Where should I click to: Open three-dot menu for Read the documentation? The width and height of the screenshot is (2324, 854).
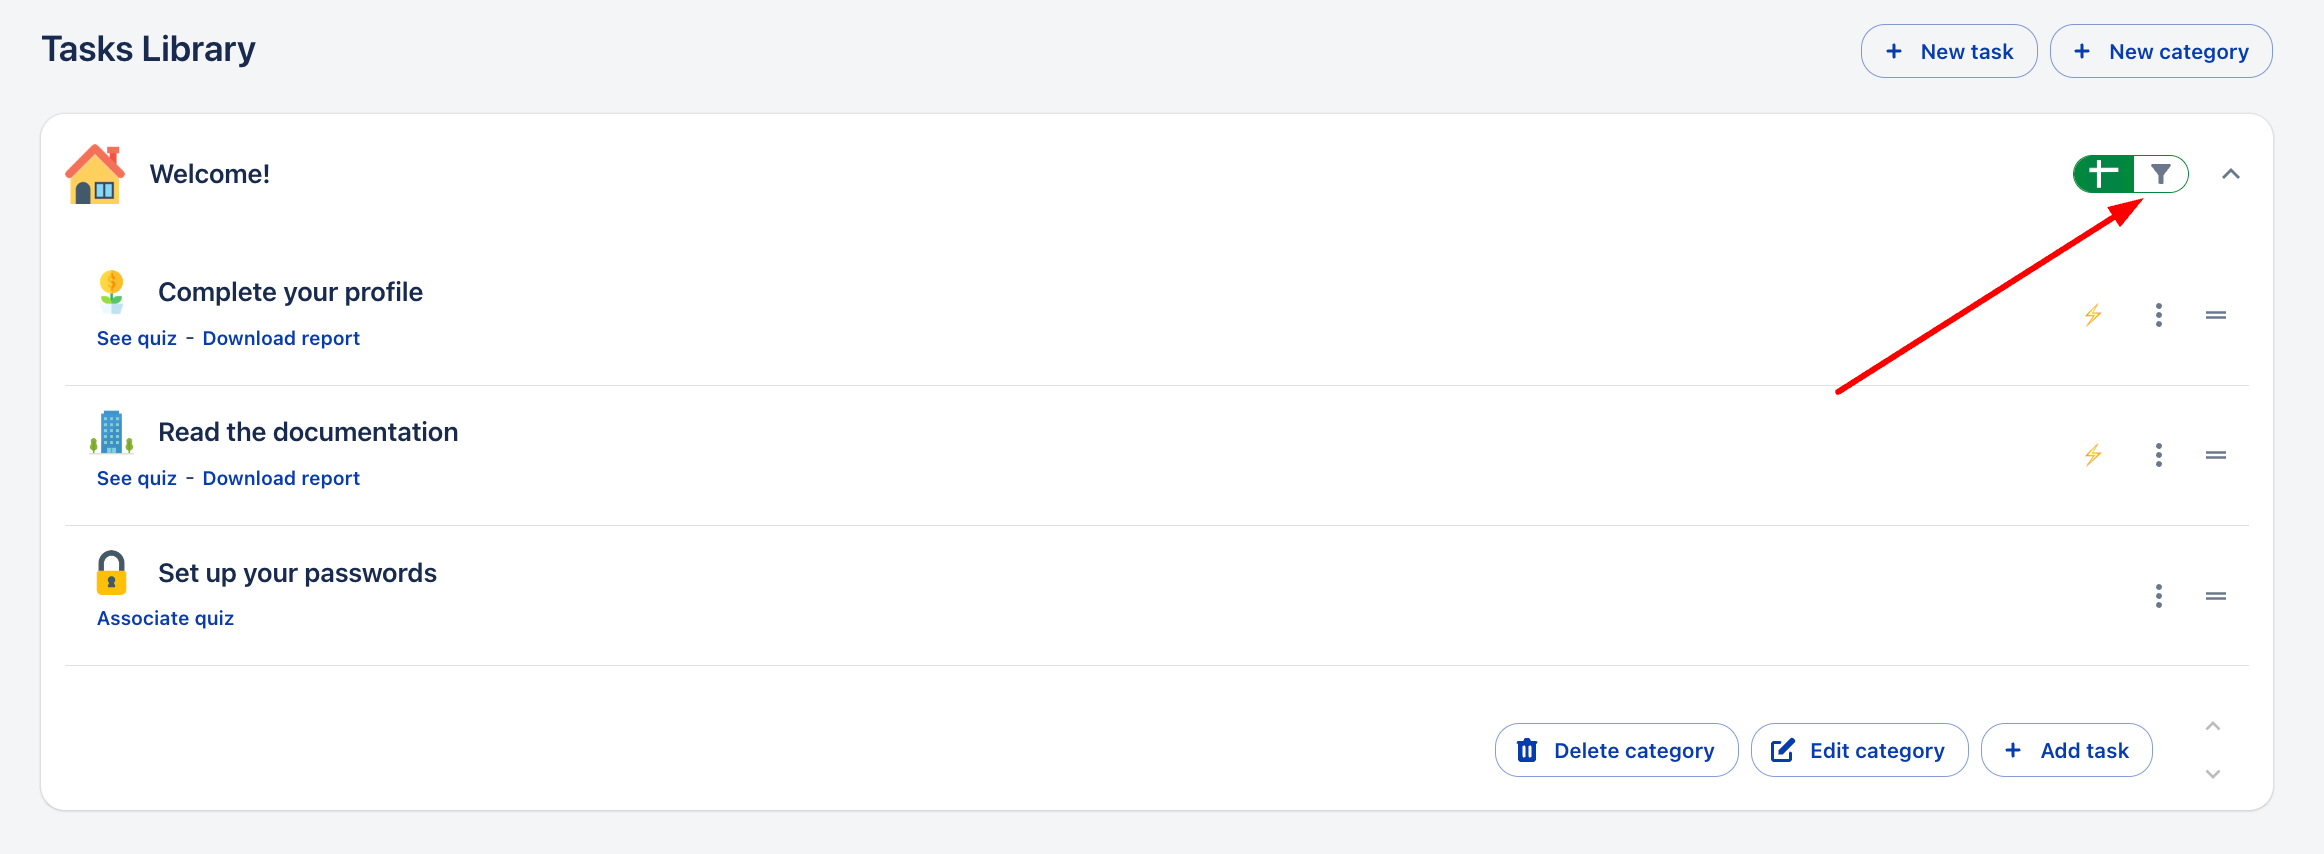click(2159, 455)
